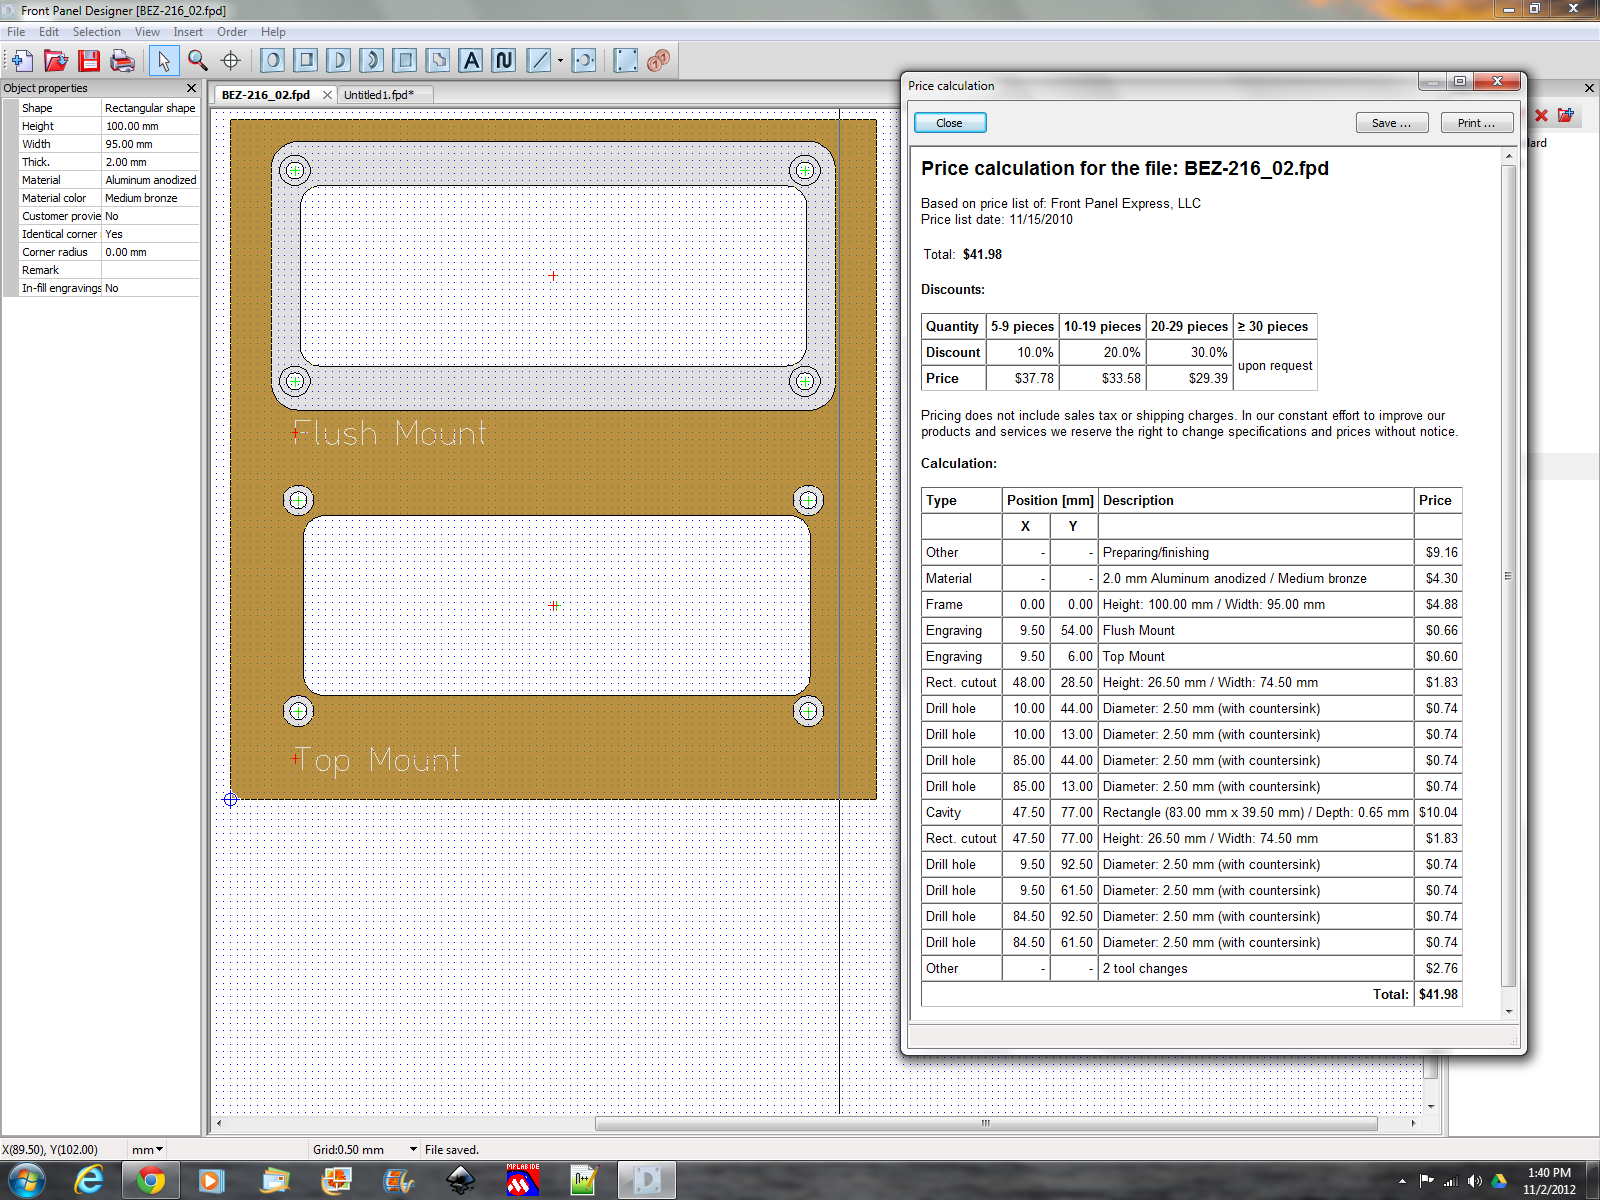1600x1200 pixels.
Task: Click the canvas horizontal scrollbar thumb
Action: pyautogui.click(x=986, y=1123)
